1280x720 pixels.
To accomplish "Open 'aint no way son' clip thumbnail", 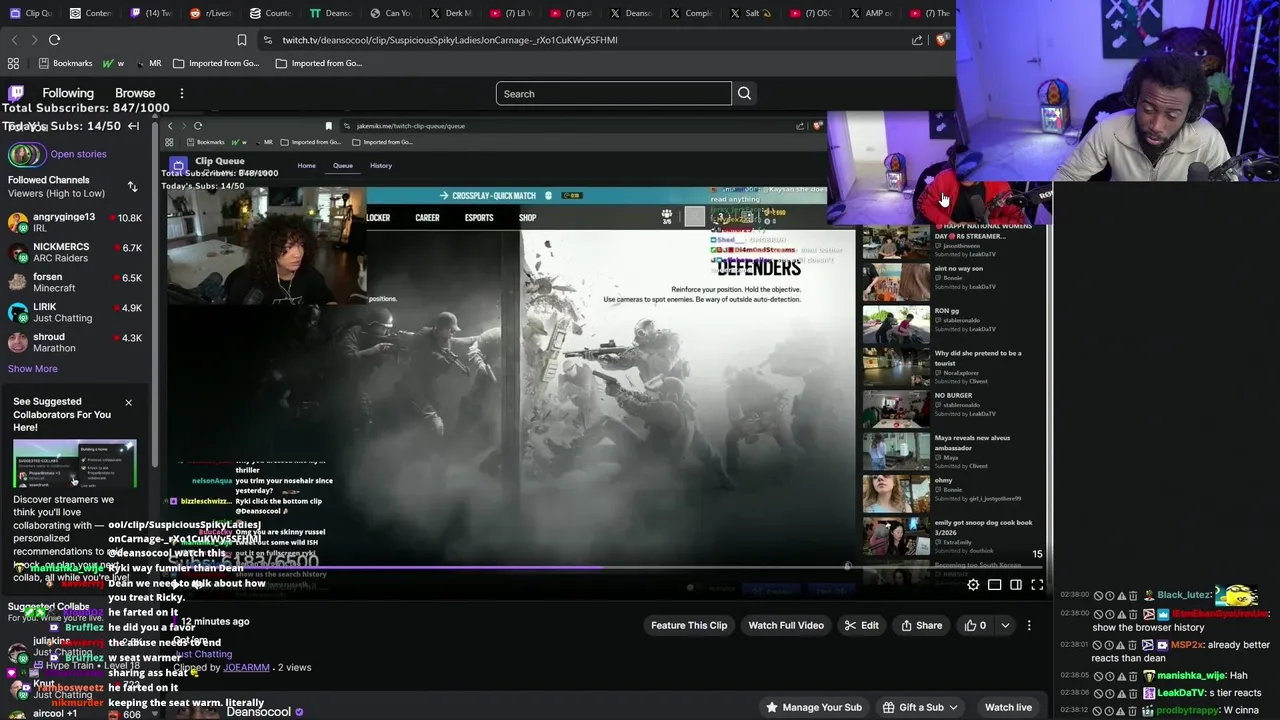I will (x=896, y=282).
